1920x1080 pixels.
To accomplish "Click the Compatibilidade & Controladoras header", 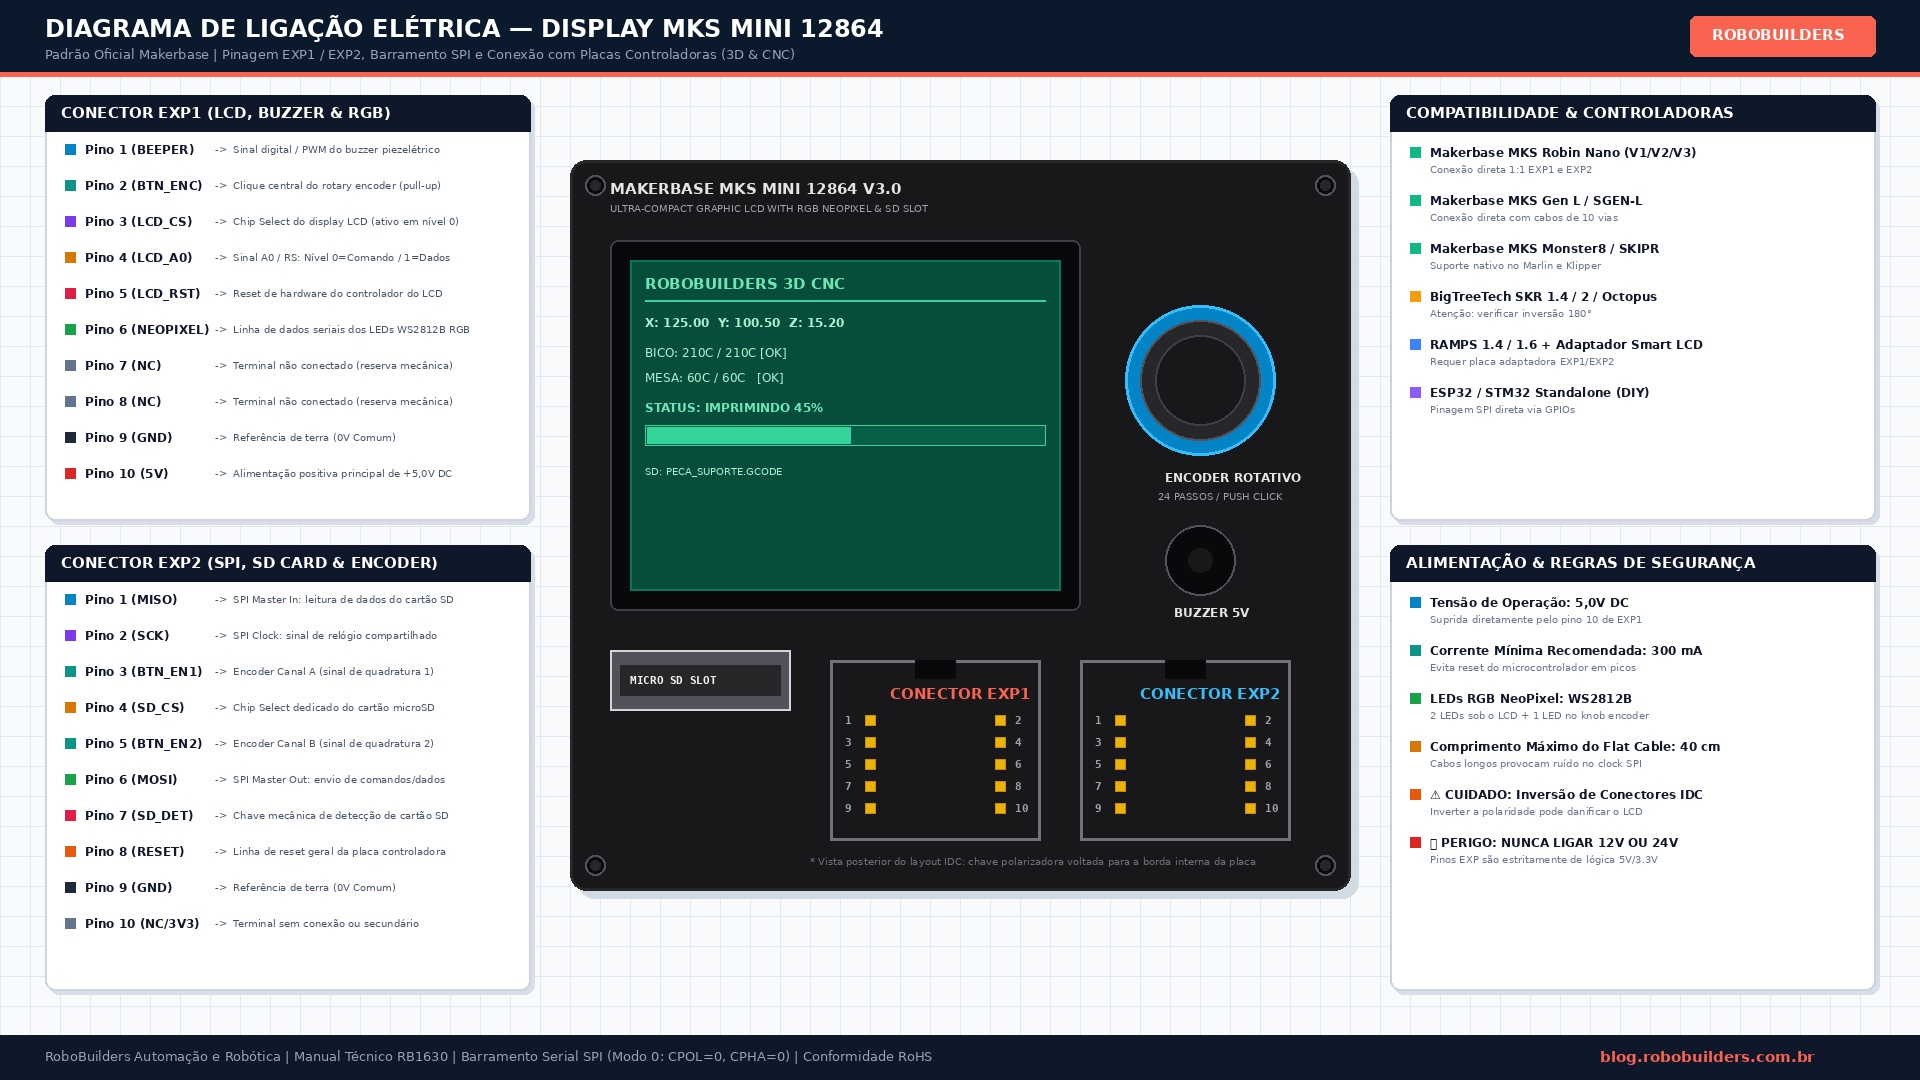I will pyautogui.click(x=1633, y=113).
